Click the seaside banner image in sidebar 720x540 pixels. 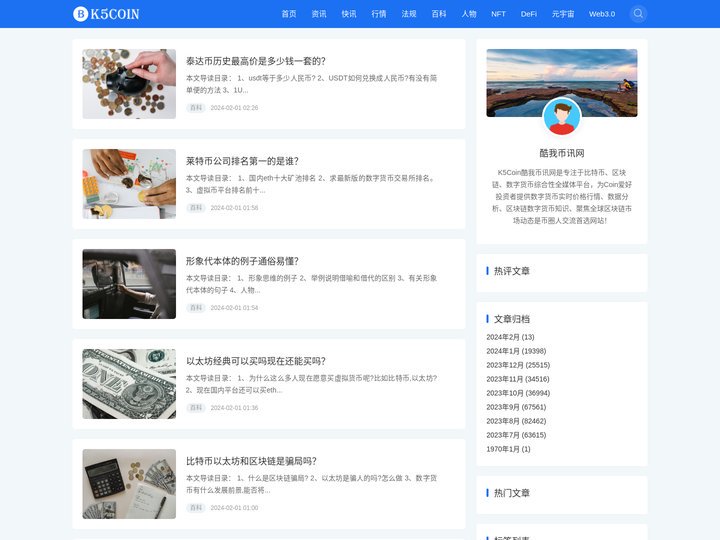(x=562, y=83)
